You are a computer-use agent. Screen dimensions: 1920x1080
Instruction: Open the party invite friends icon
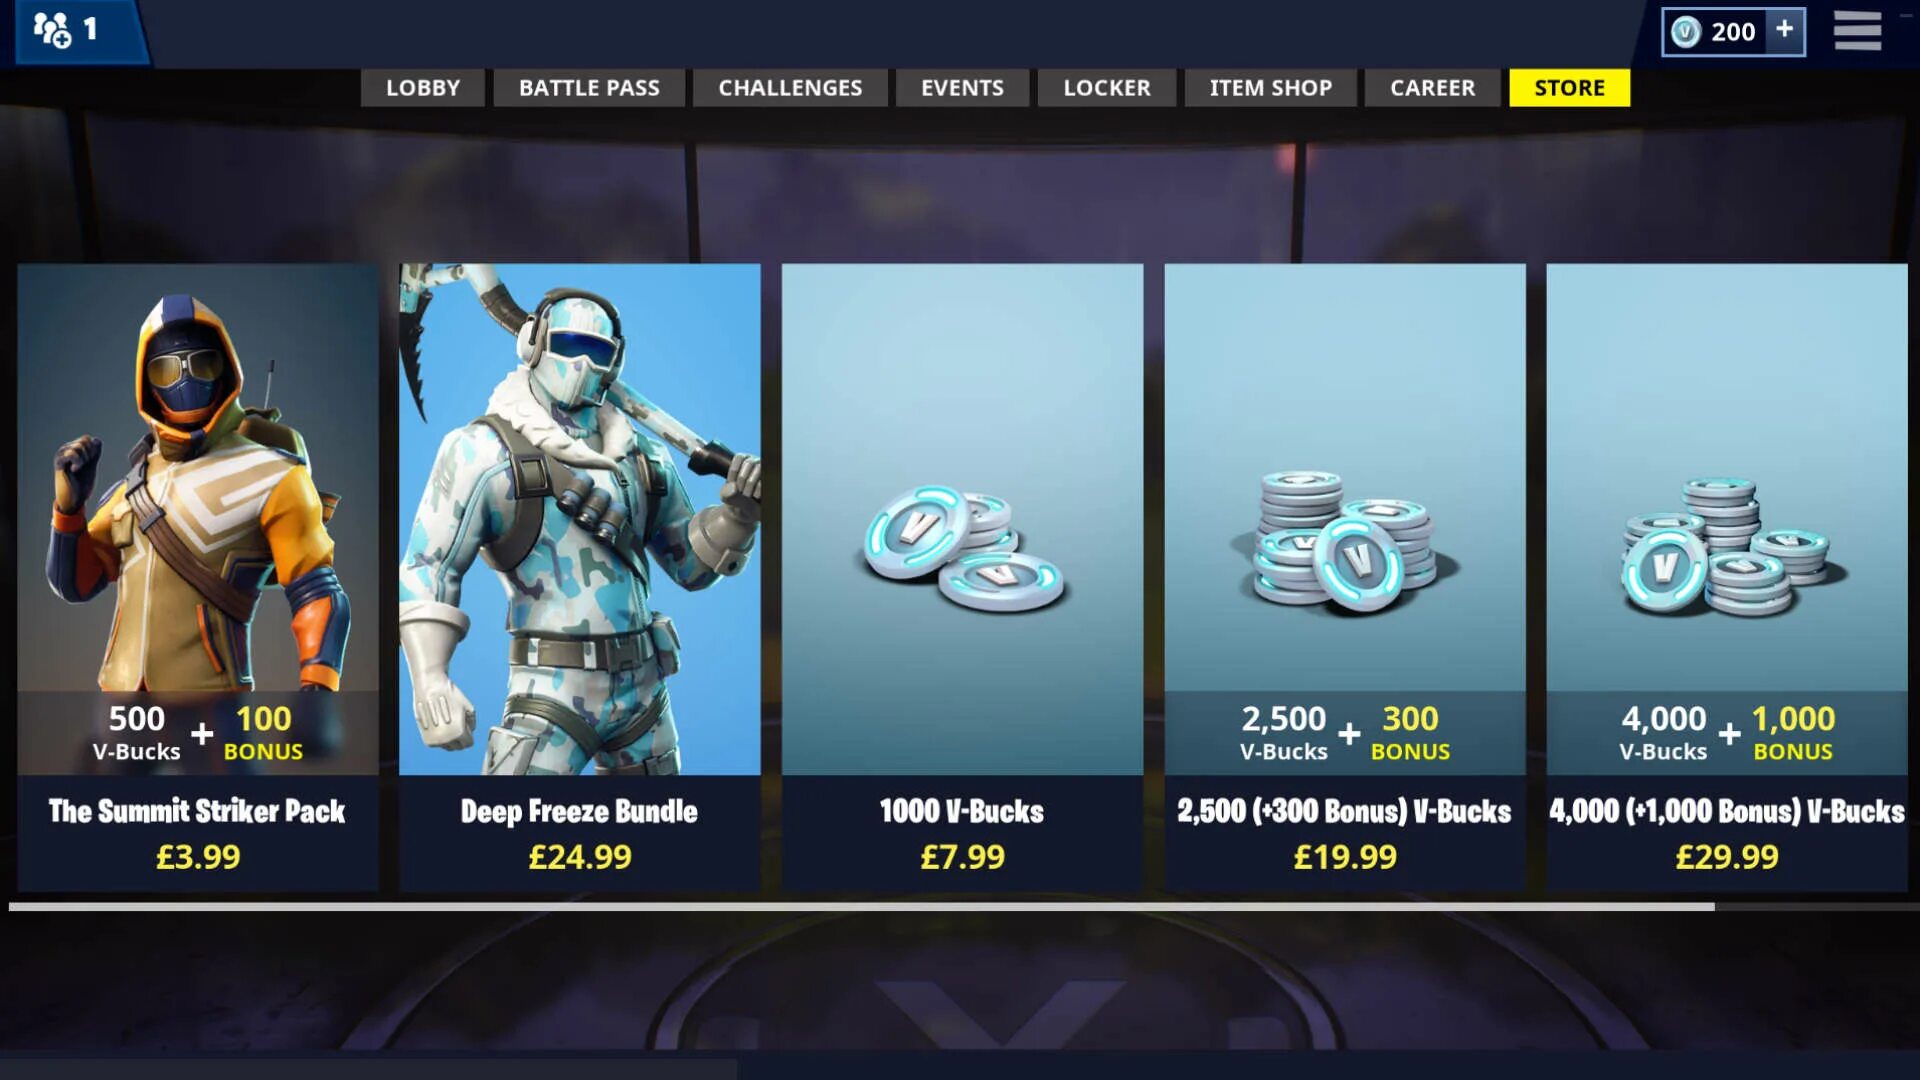click(52, 30)
